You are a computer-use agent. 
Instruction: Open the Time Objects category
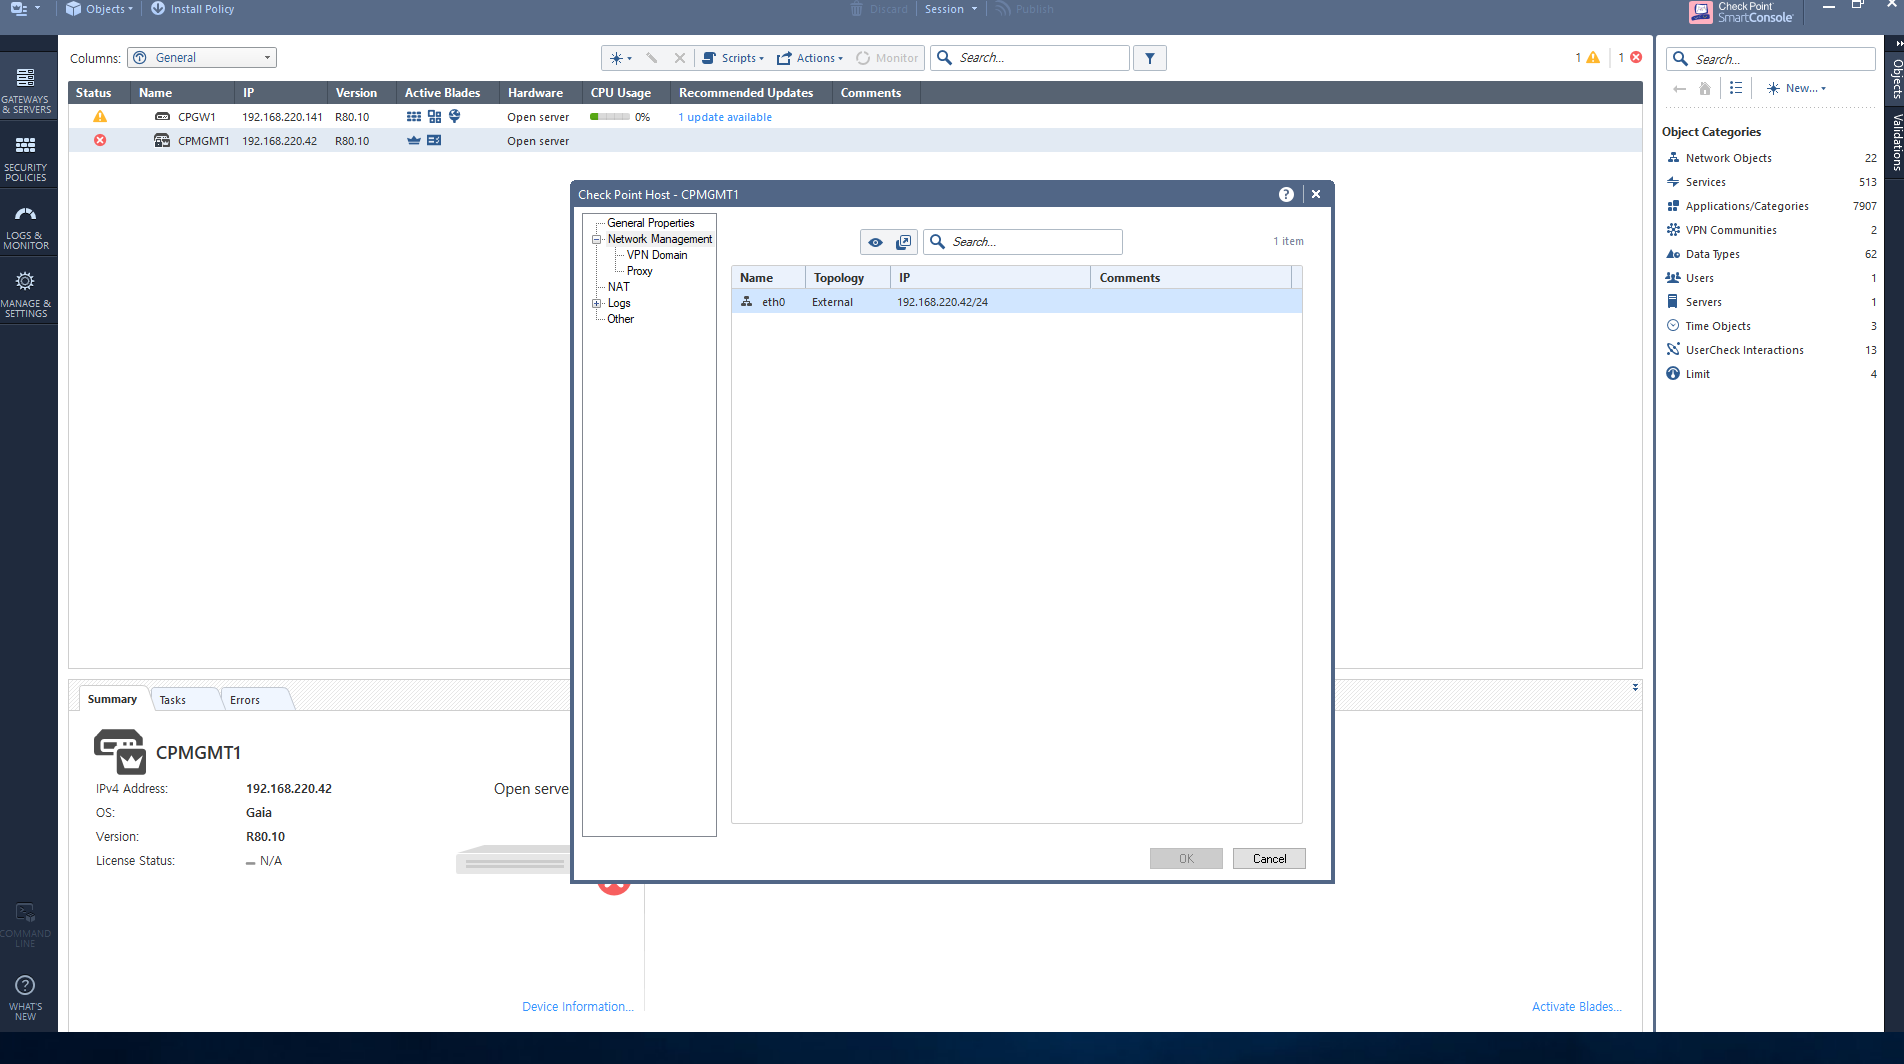(1771, 326)
